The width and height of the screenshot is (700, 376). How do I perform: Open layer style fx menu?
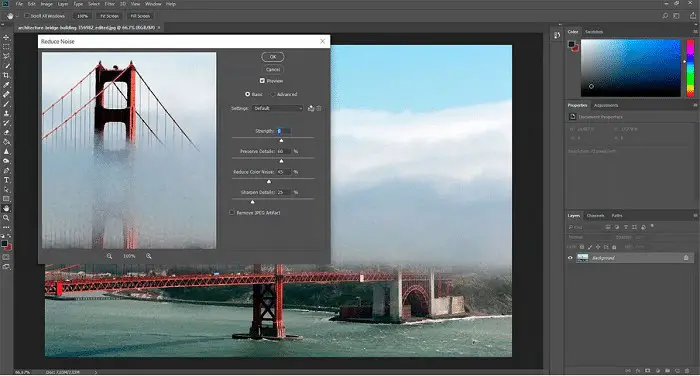point(638,371)
